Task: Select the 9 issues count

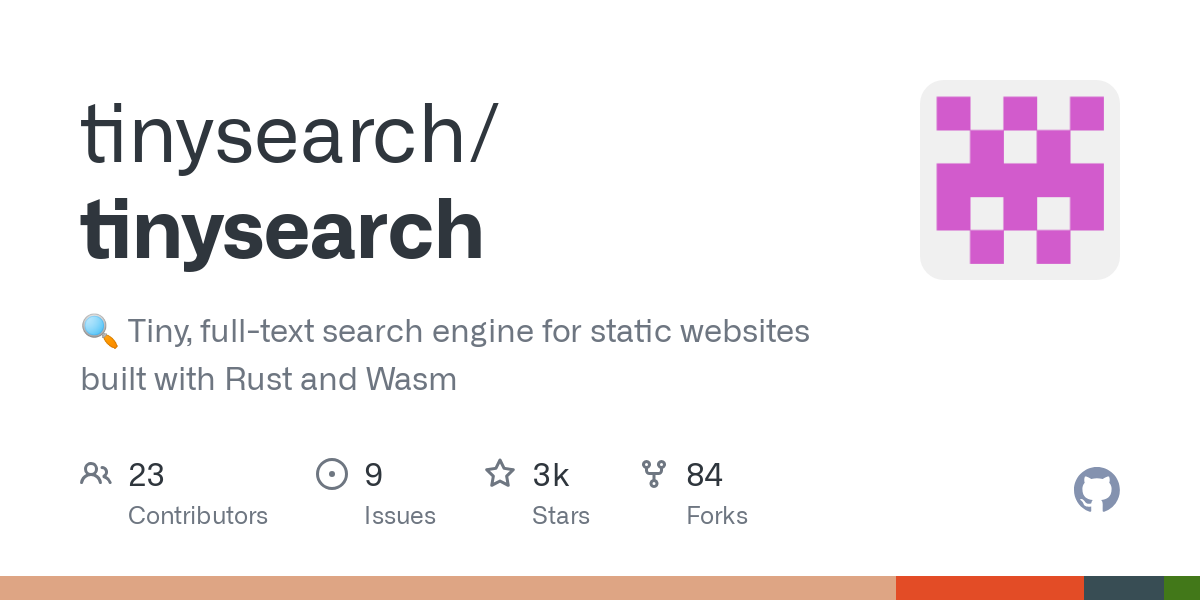Action: 373,475
